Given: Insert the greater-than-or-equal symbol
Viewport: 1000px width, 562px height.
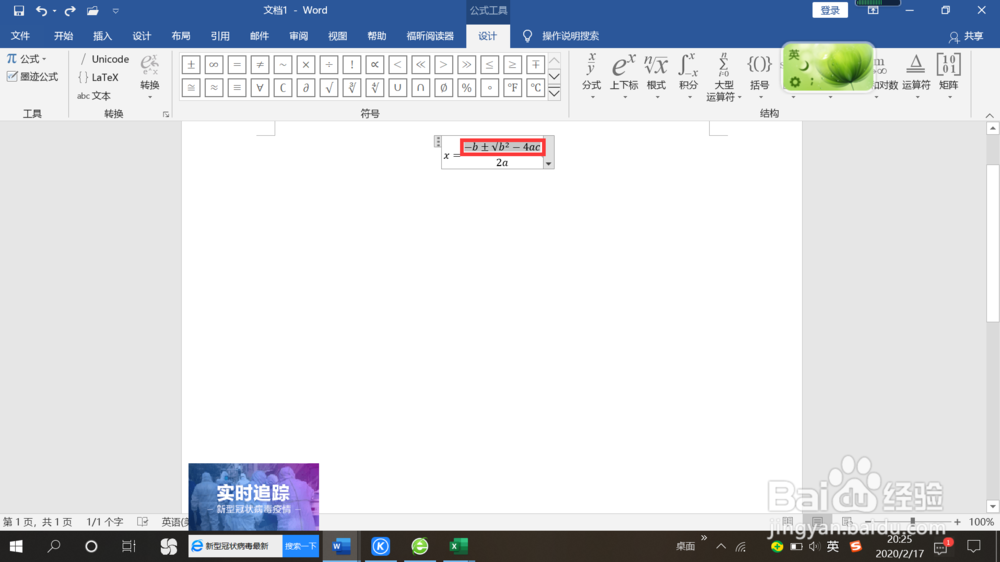Looking at the screenshot, I should point(512,64).
